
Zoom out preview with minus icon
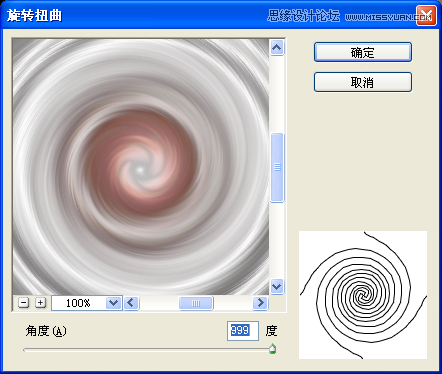point(23,303)
